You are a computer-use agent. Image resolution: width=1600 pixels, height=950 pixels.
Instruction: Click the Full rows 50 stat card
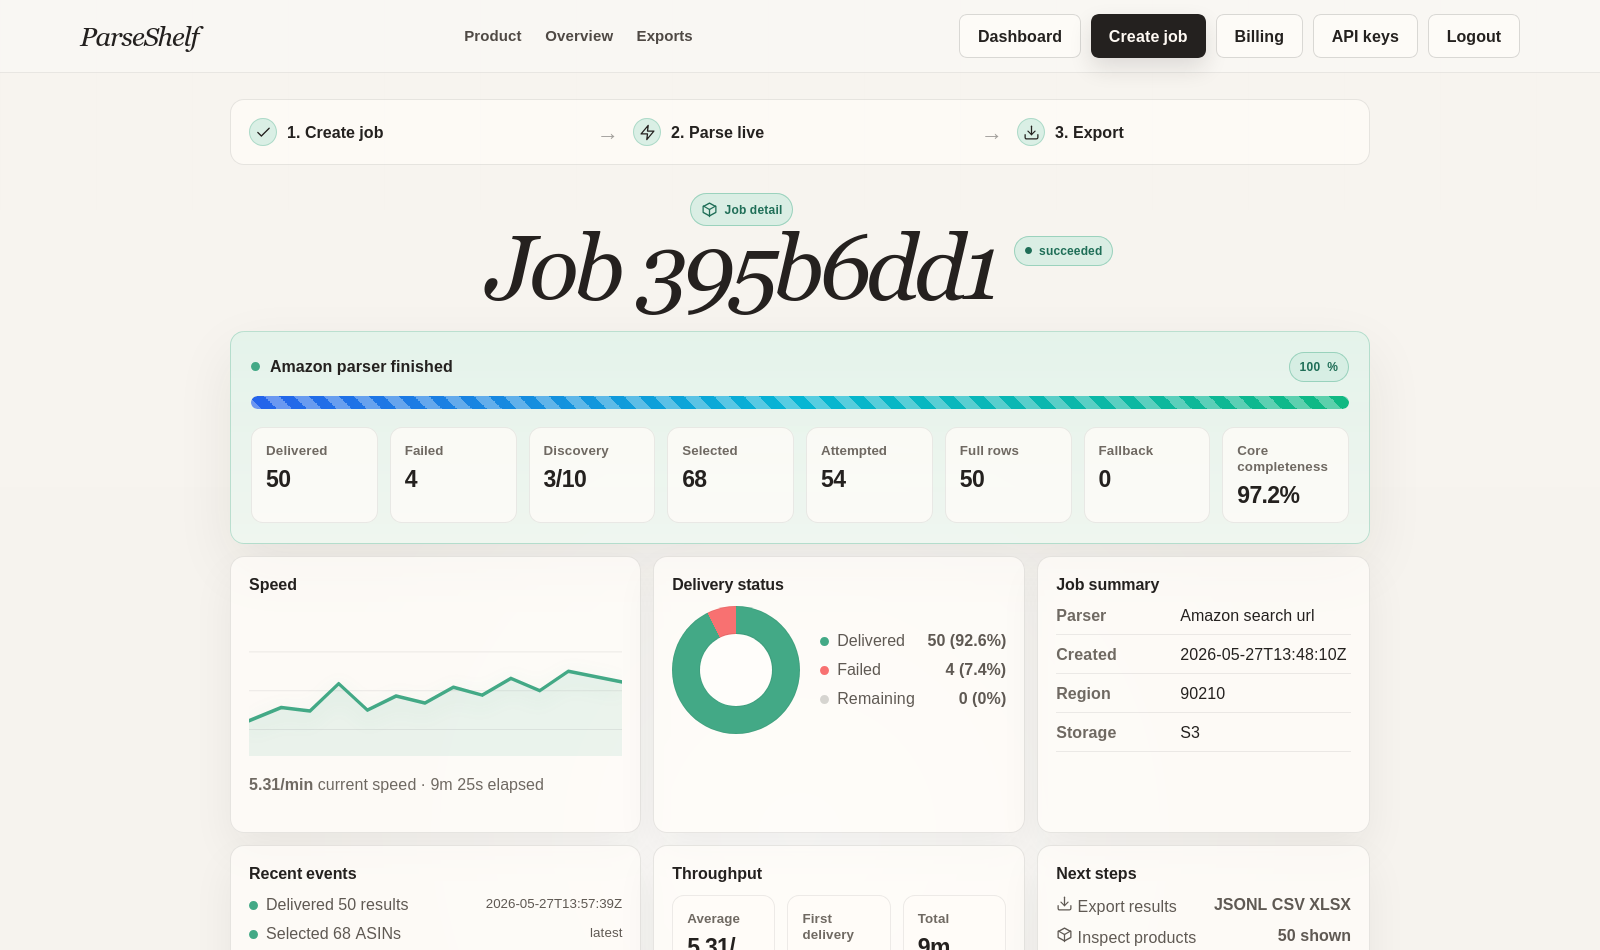[x=1008, y=475]
